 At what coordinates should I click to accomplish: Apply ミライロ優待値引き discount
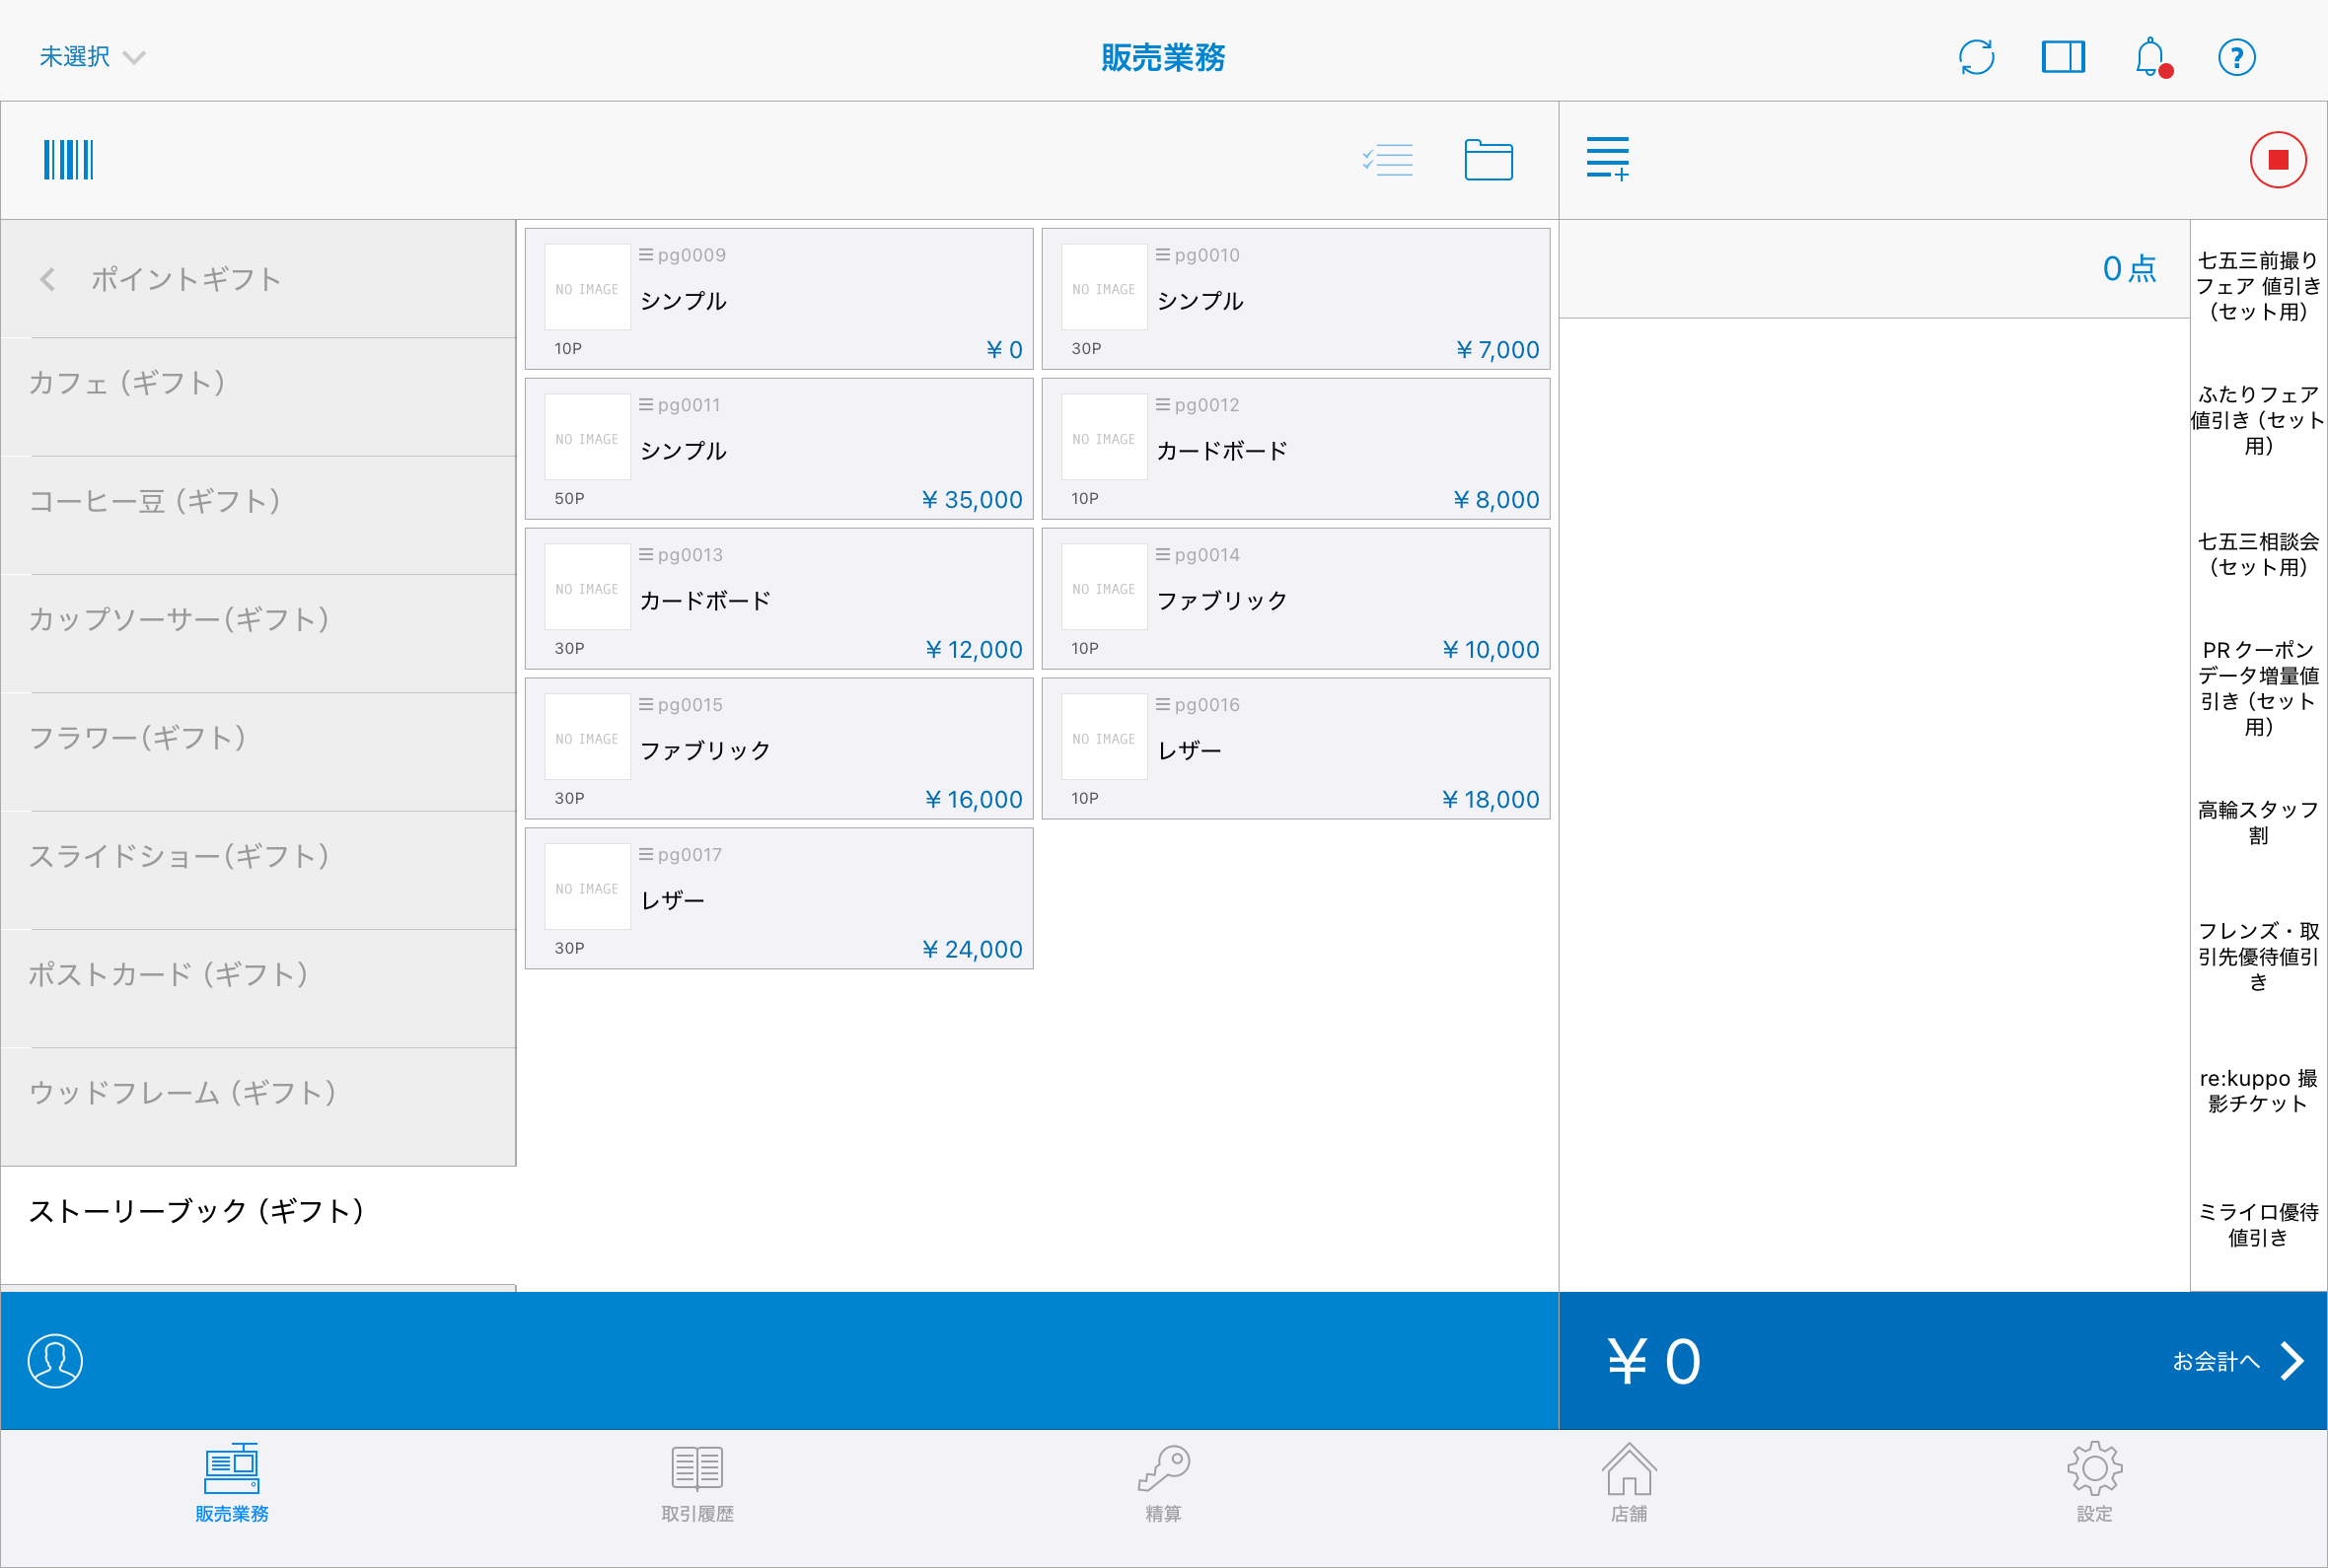click(2258, 1224)
